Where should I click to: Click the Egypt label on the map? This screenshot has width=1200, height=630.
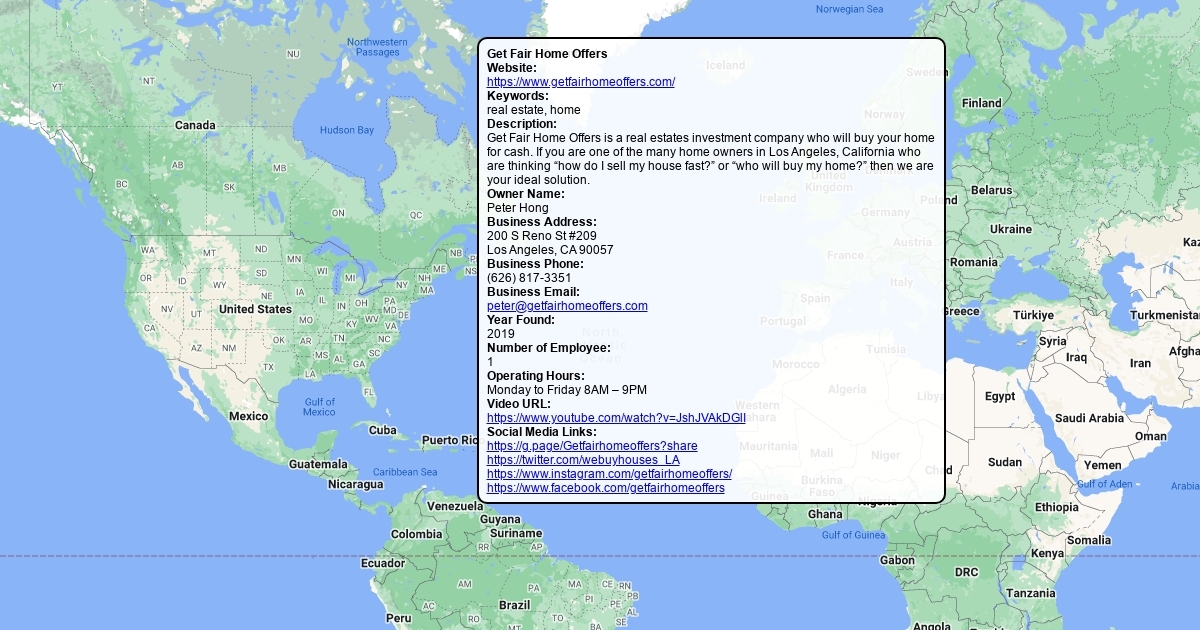coord(1000,397)
